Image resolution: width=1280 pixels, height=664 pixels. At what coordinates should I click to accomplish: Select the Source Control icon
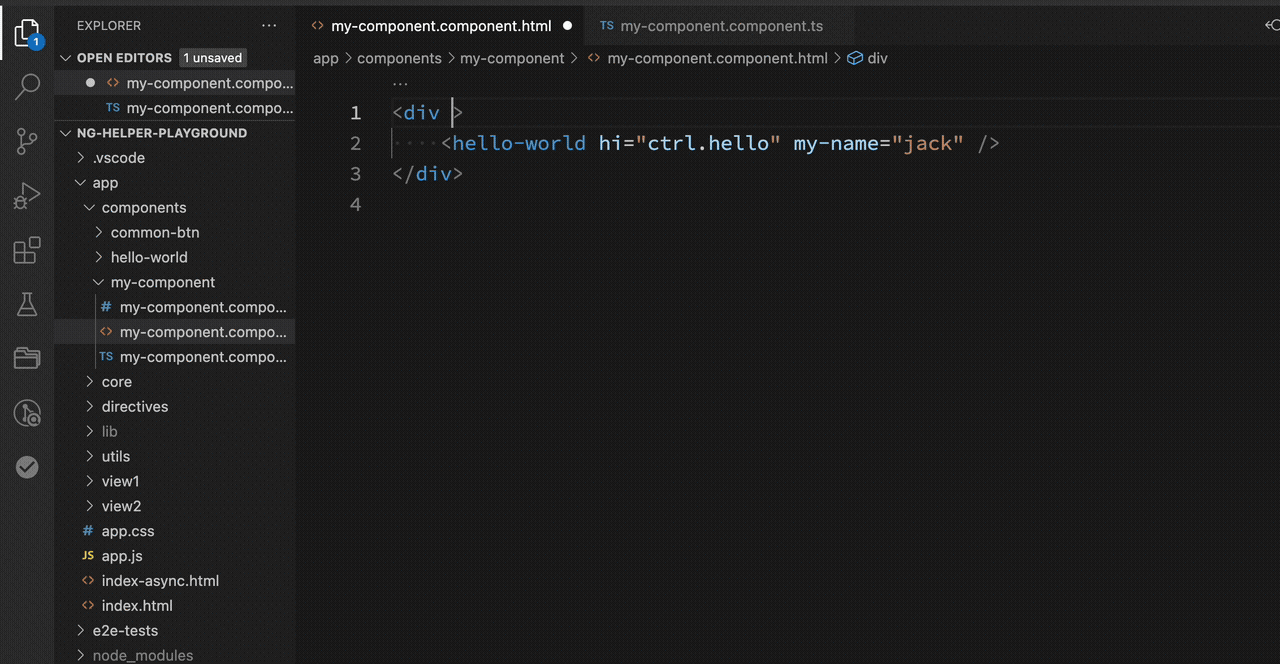pos(27,141)
